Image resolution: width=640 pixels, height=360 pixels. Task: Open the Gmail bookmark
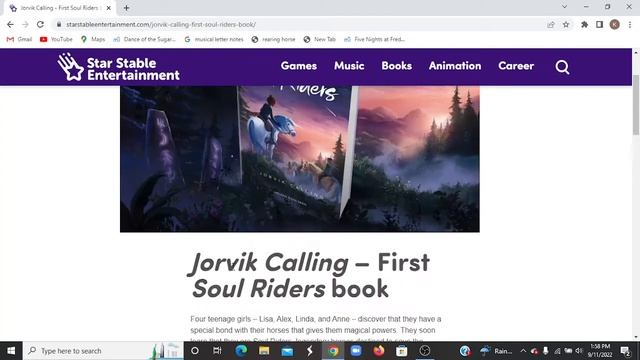[19, 39]
